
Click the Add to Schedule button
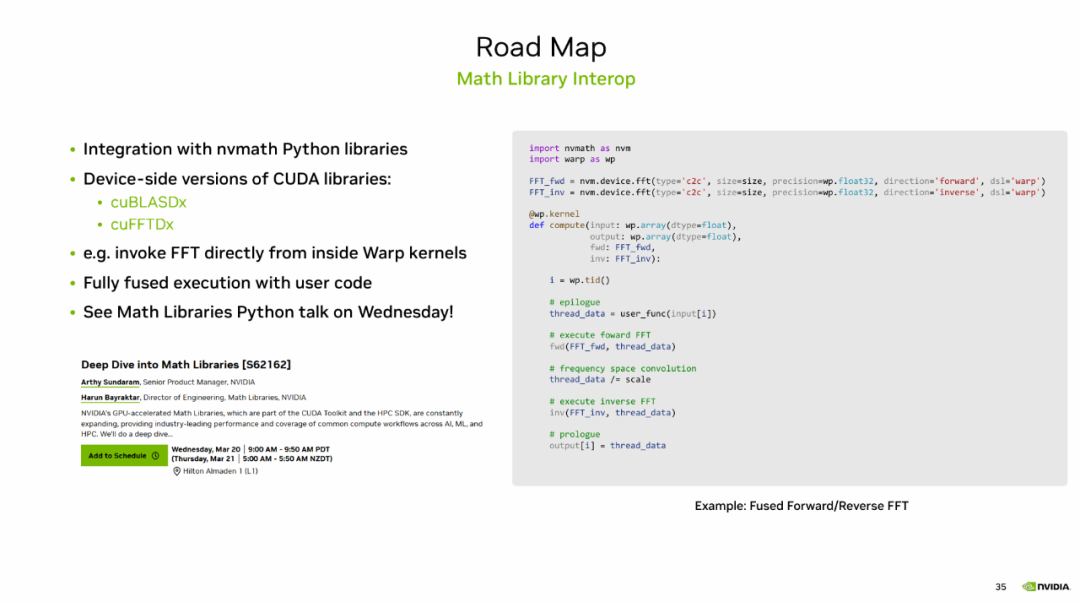tap(124, 455)
